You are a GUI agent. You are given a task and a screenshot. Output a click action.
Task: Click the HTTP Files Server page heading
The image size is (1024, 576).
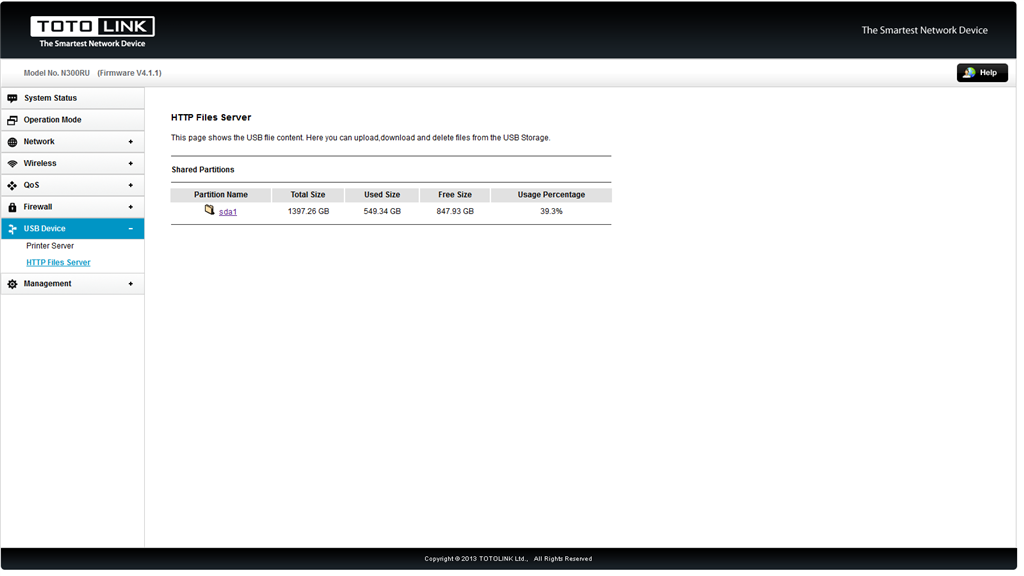point(211,118)
